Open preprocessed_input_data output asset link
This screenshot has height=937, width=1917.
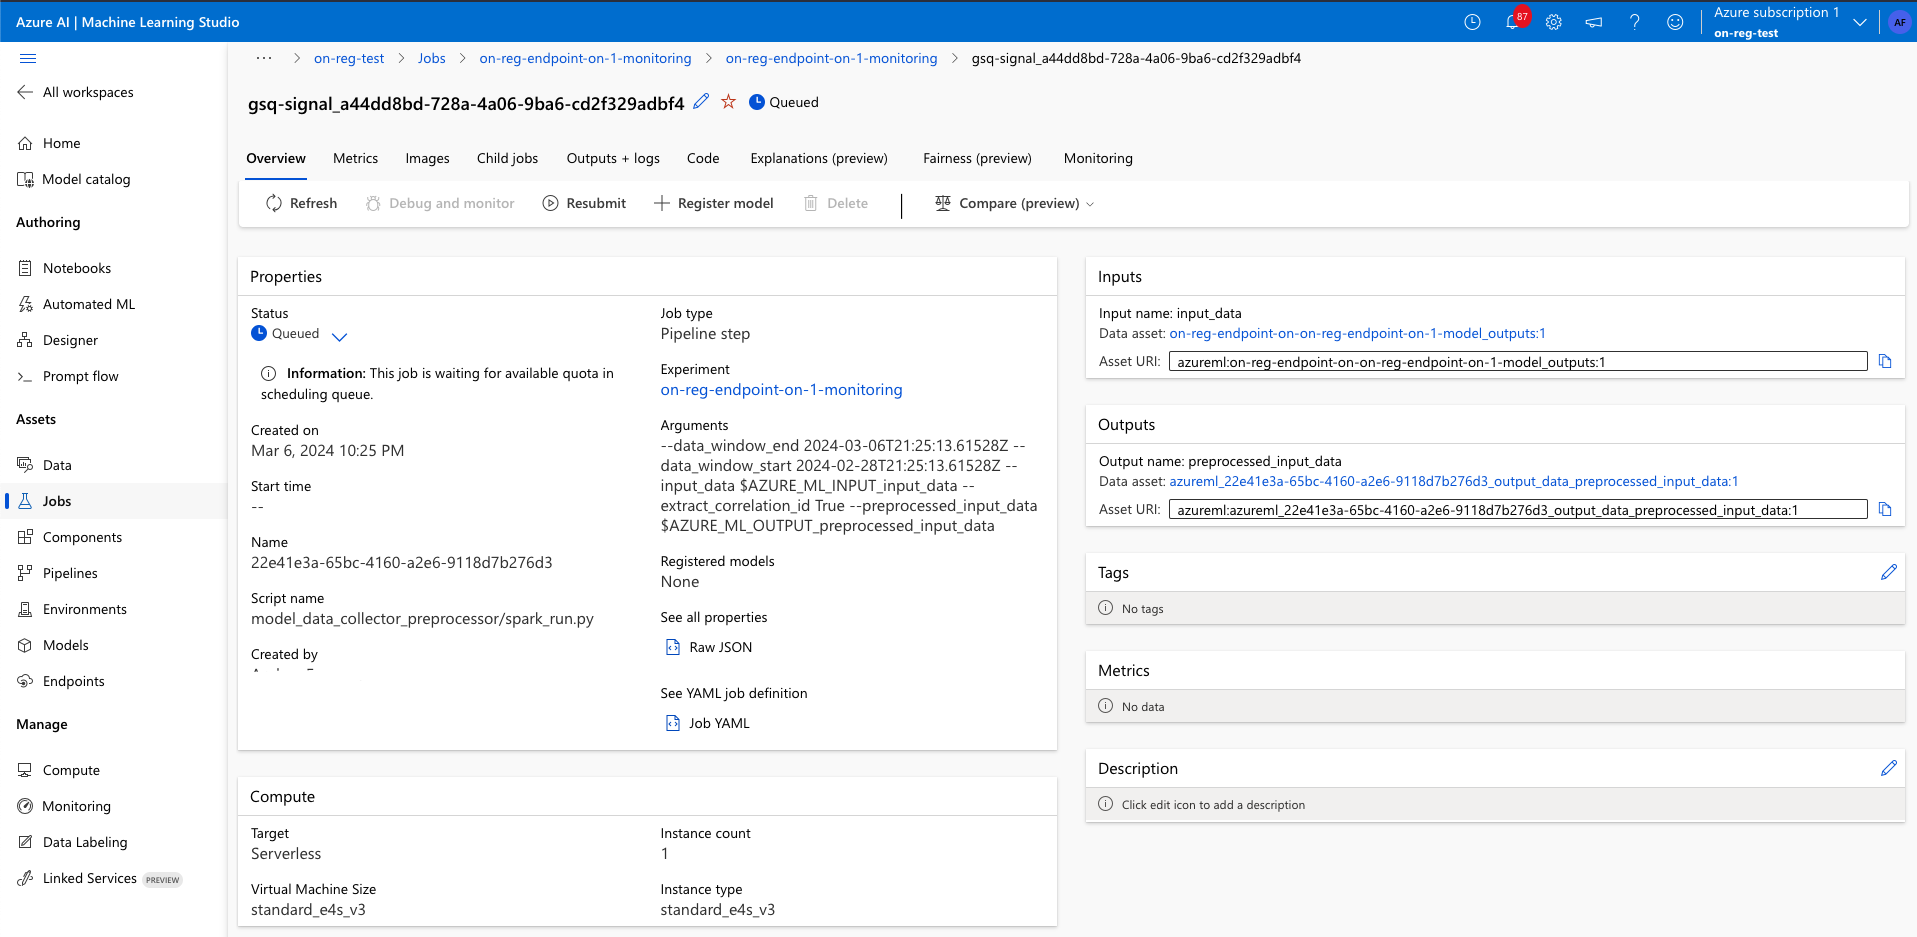click(1454, 481)
